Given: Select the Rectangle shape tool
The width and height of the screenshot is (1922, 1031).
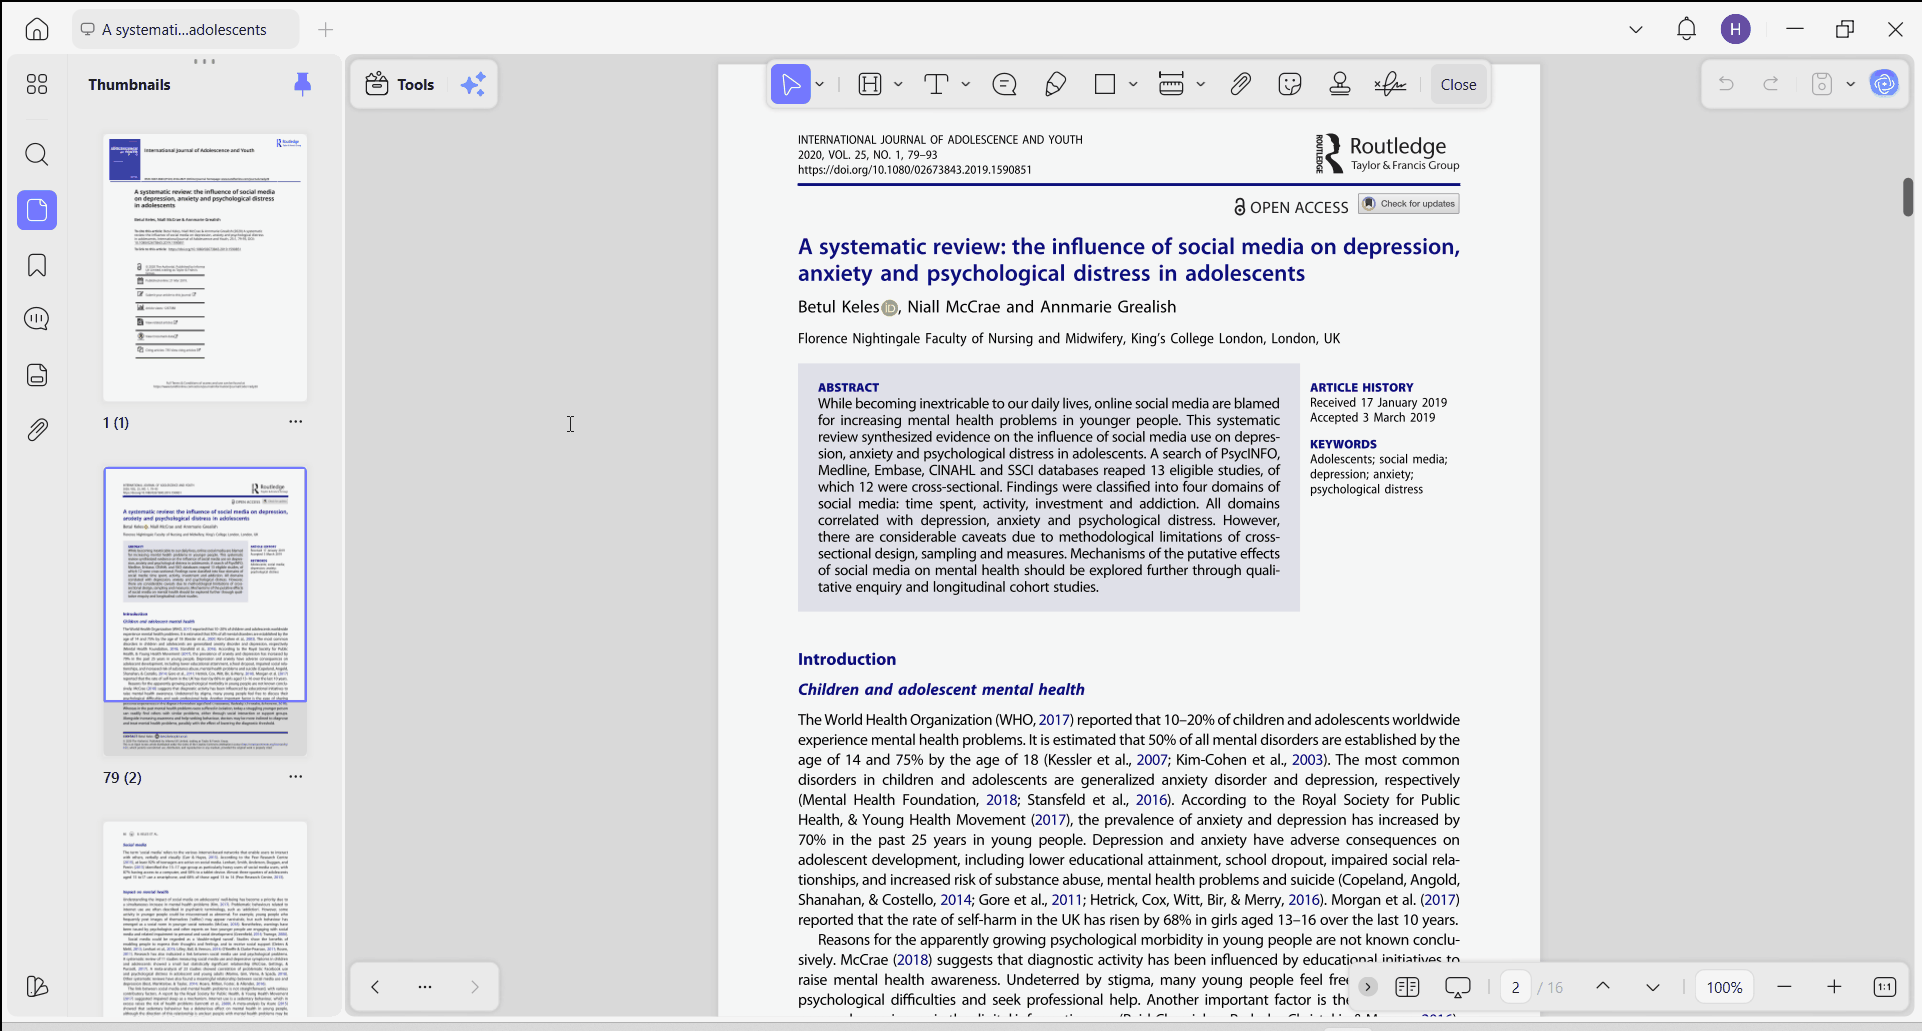Looking at the screenshot, I should point(1105,85).
